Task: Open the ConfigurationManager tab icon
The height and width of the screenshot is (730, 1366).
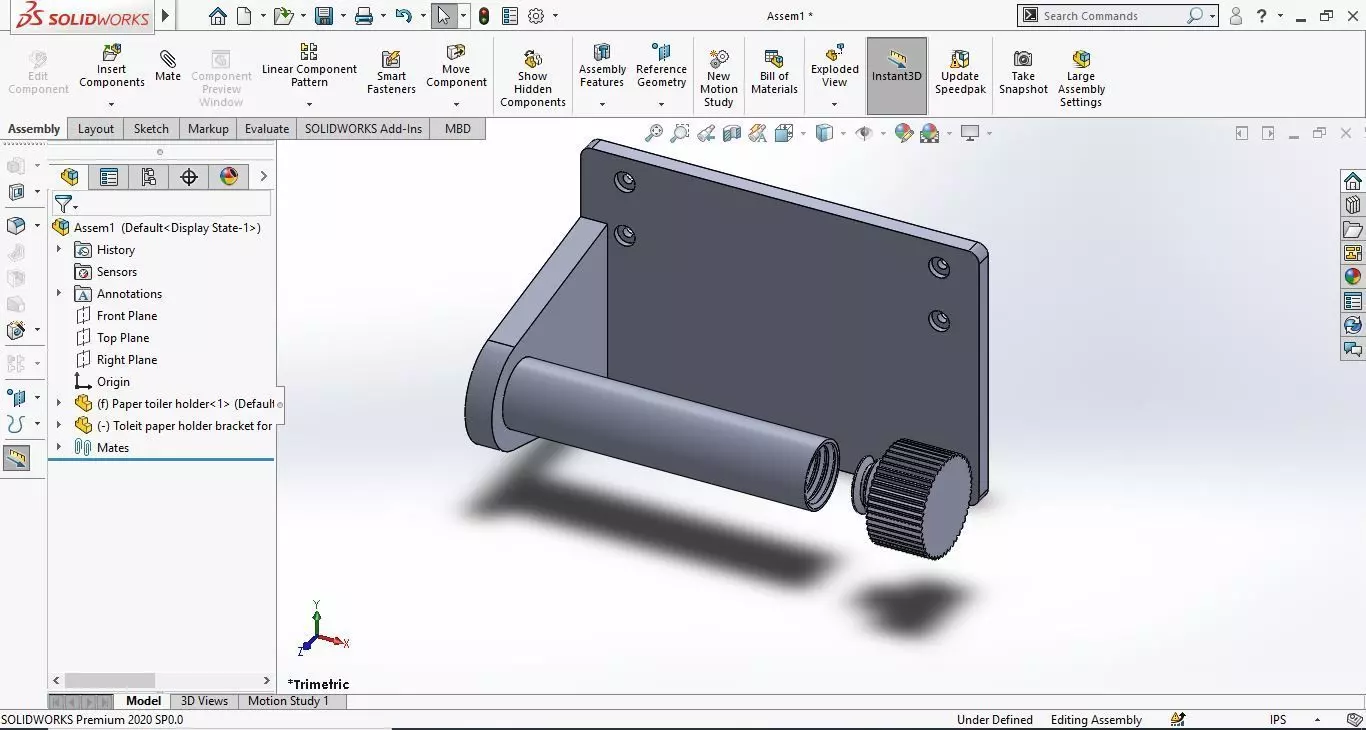Action: tap(149, 177)
